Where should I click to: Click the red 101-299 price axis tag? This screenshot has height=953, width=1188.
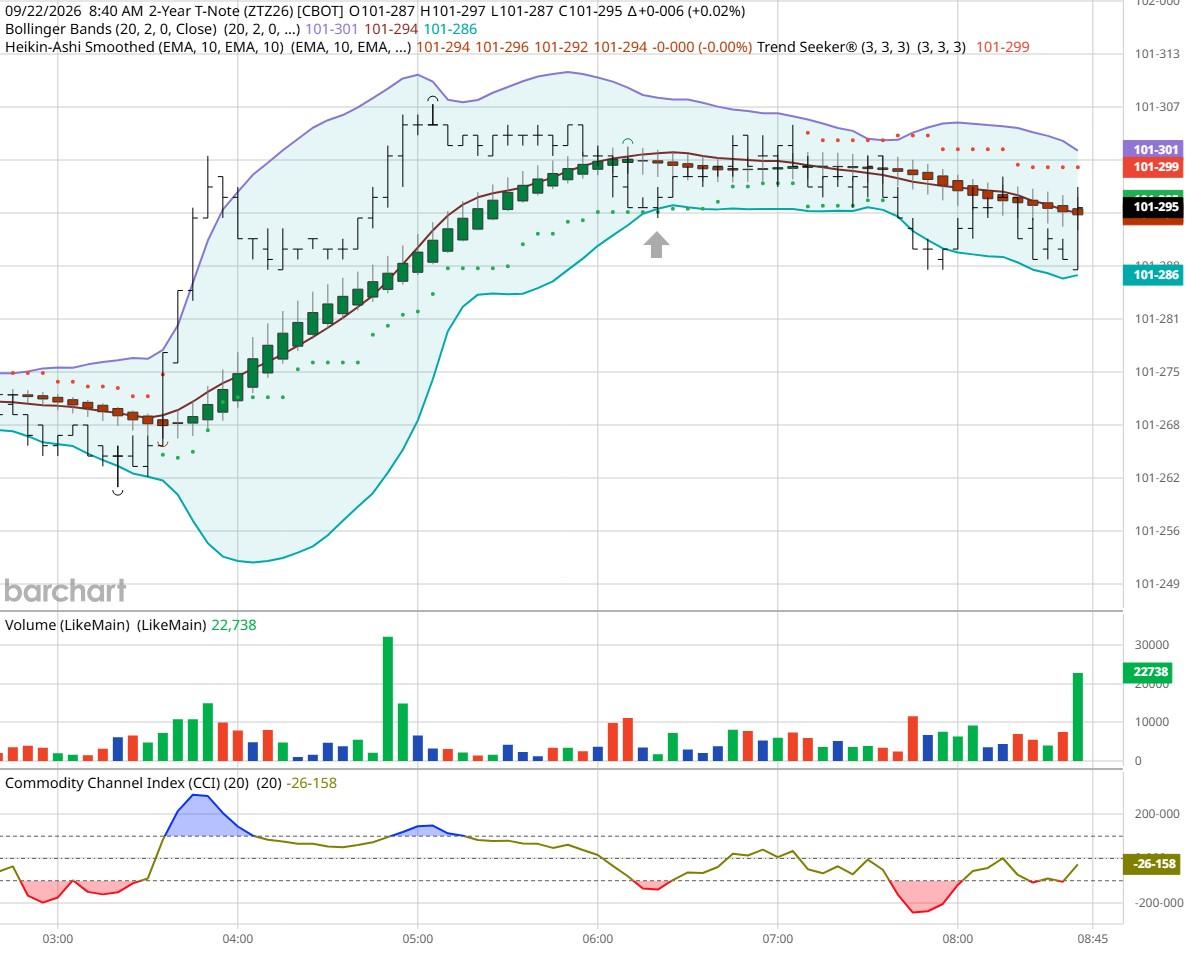tap(1152, 167)
